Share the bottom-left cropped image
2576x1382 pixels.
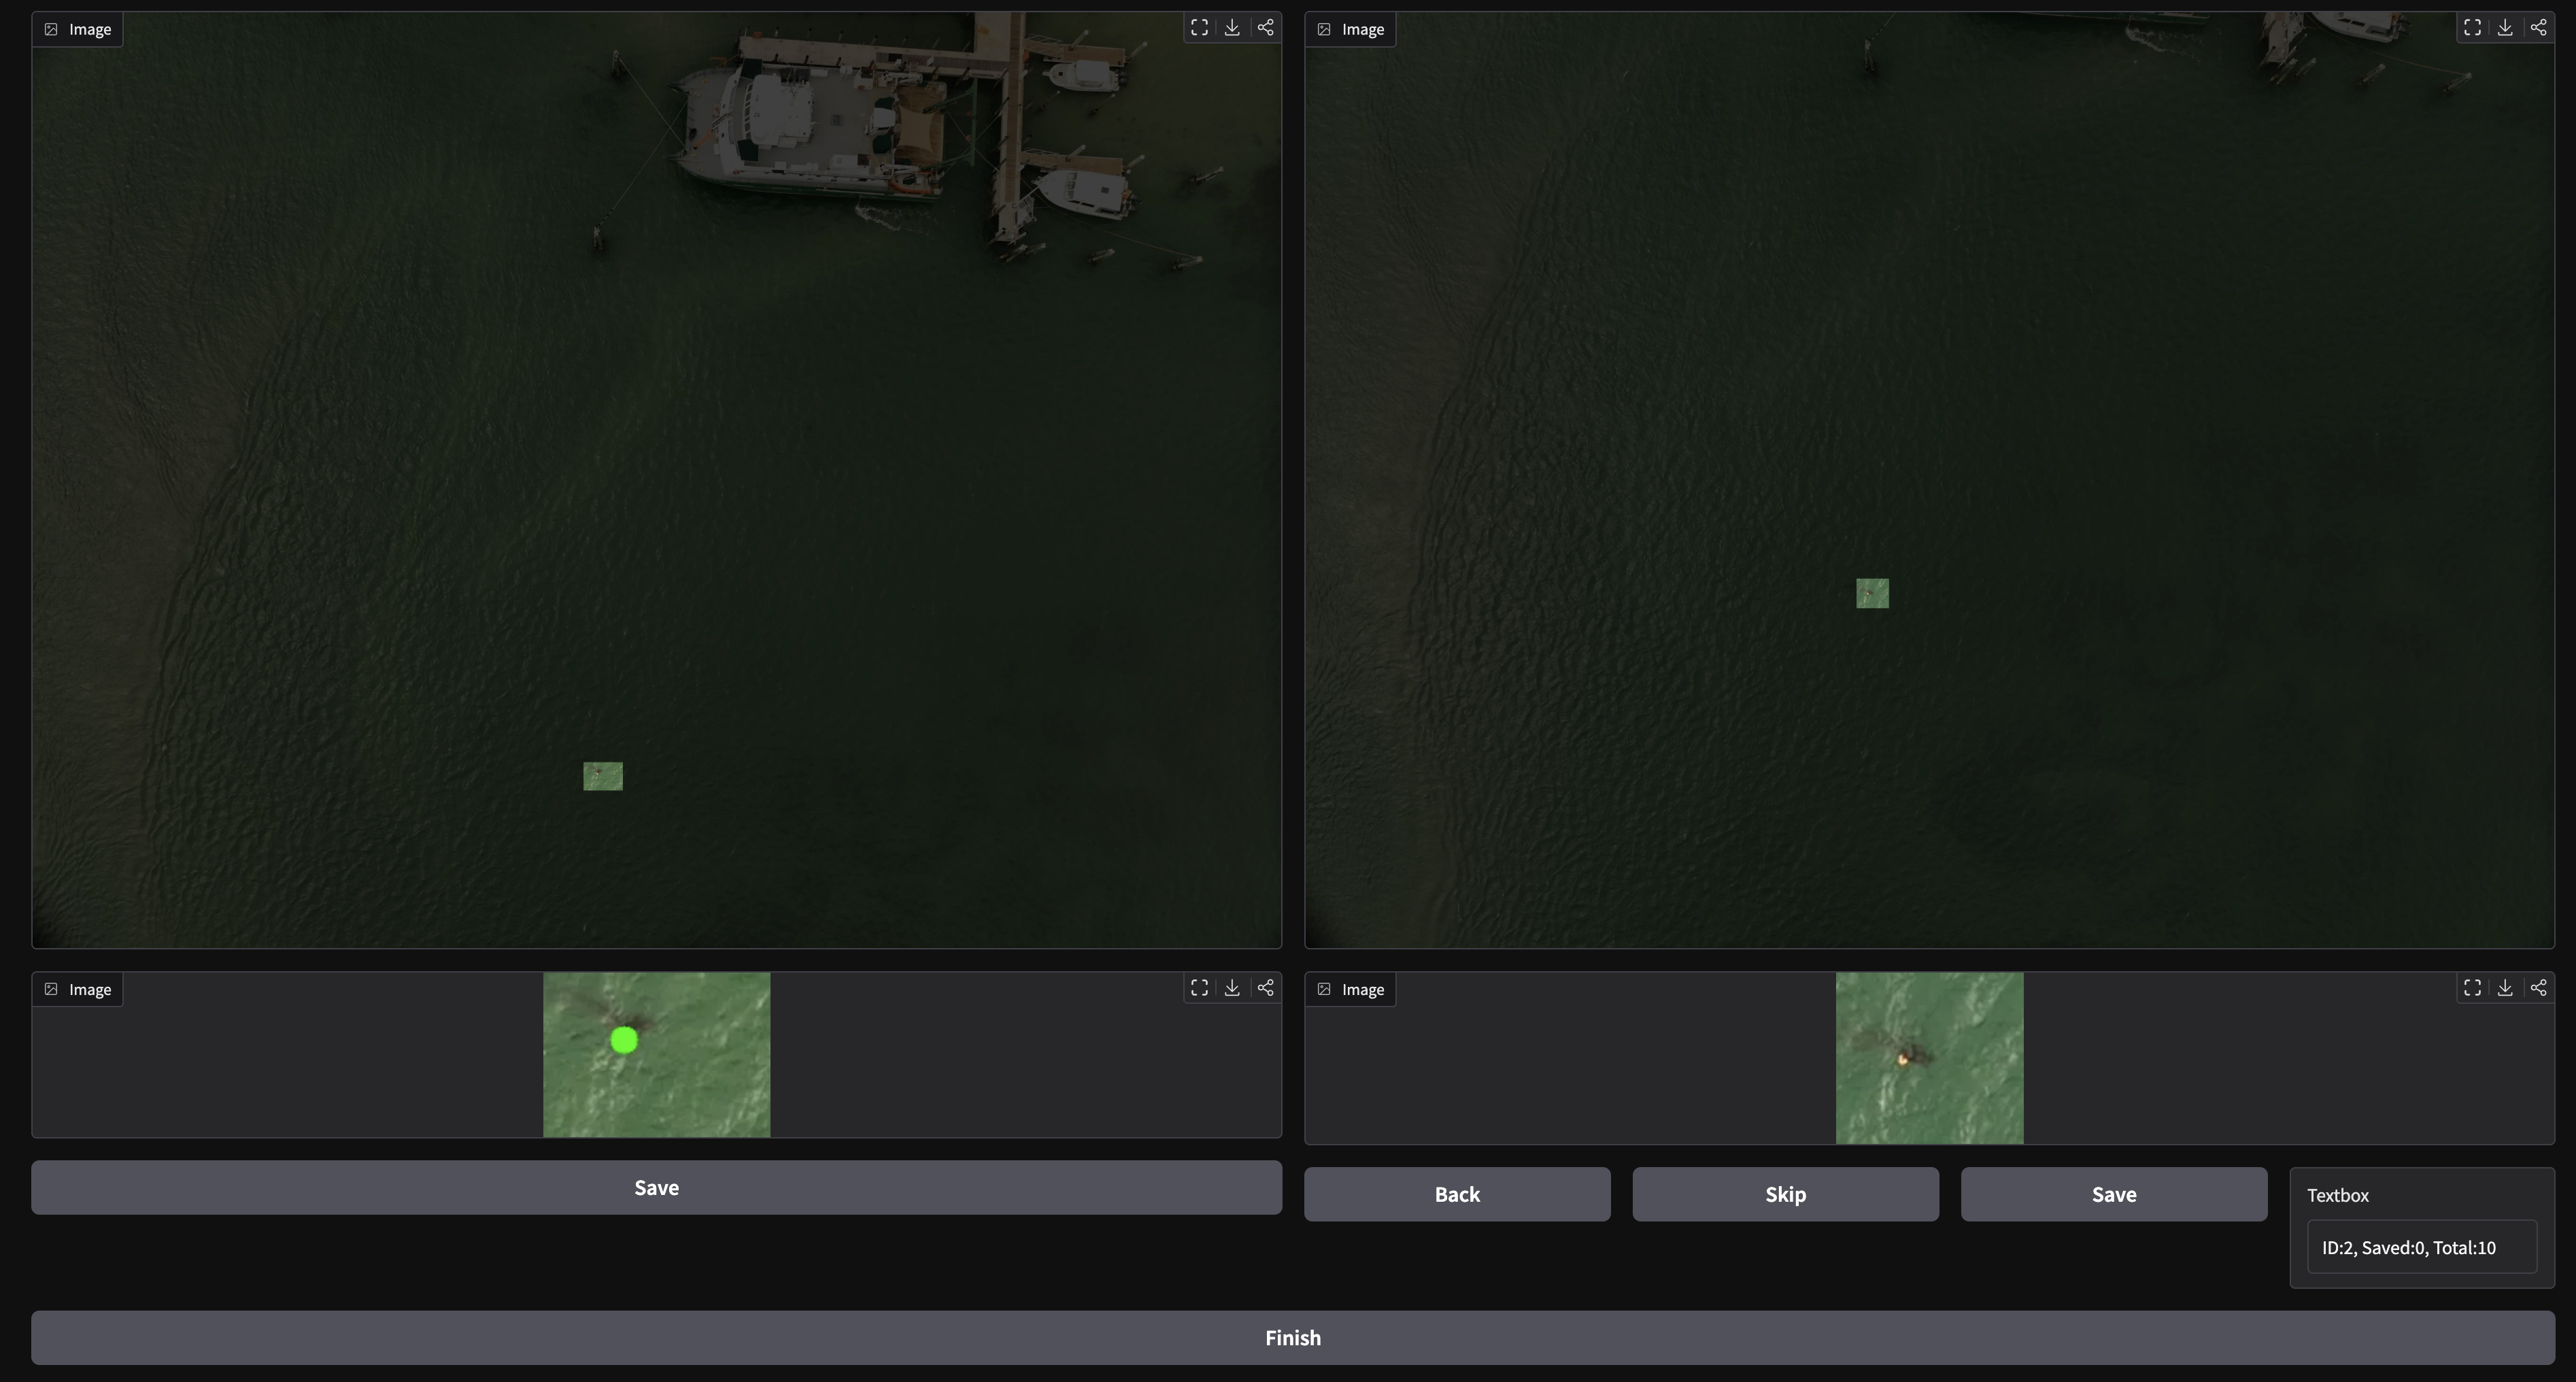(x=1265, y=988)
